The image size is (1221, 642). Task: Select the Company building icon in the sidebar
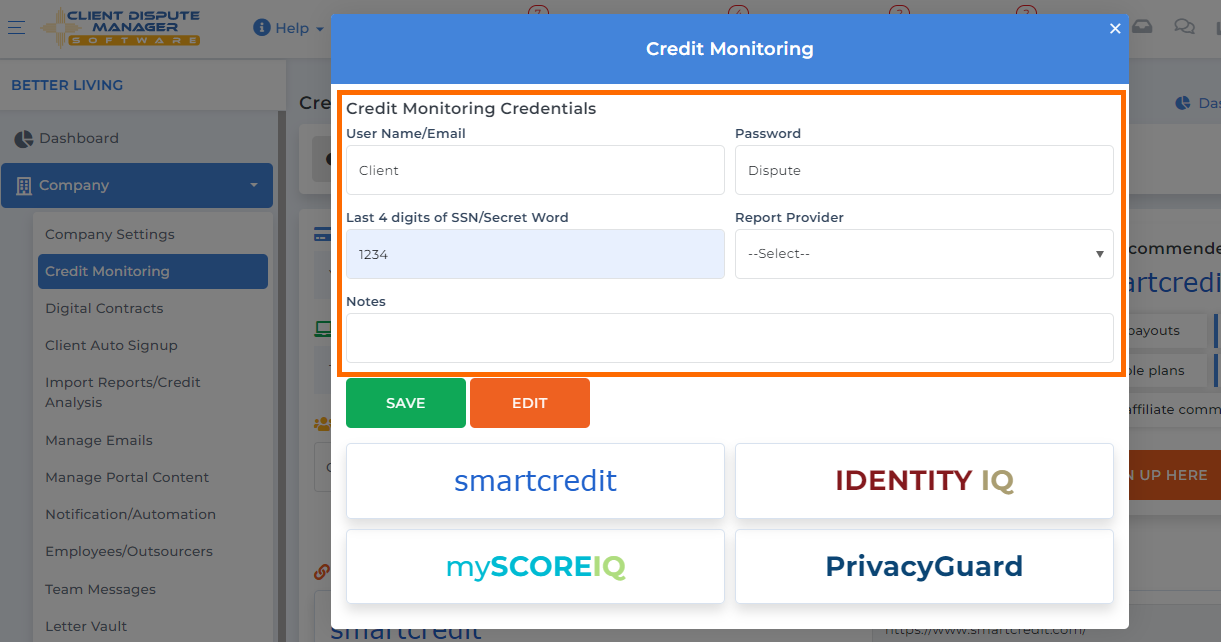pos(24,185)
